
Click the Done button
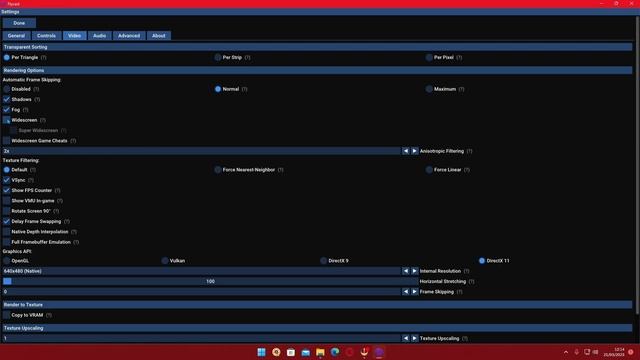click(x=19, y=23)
